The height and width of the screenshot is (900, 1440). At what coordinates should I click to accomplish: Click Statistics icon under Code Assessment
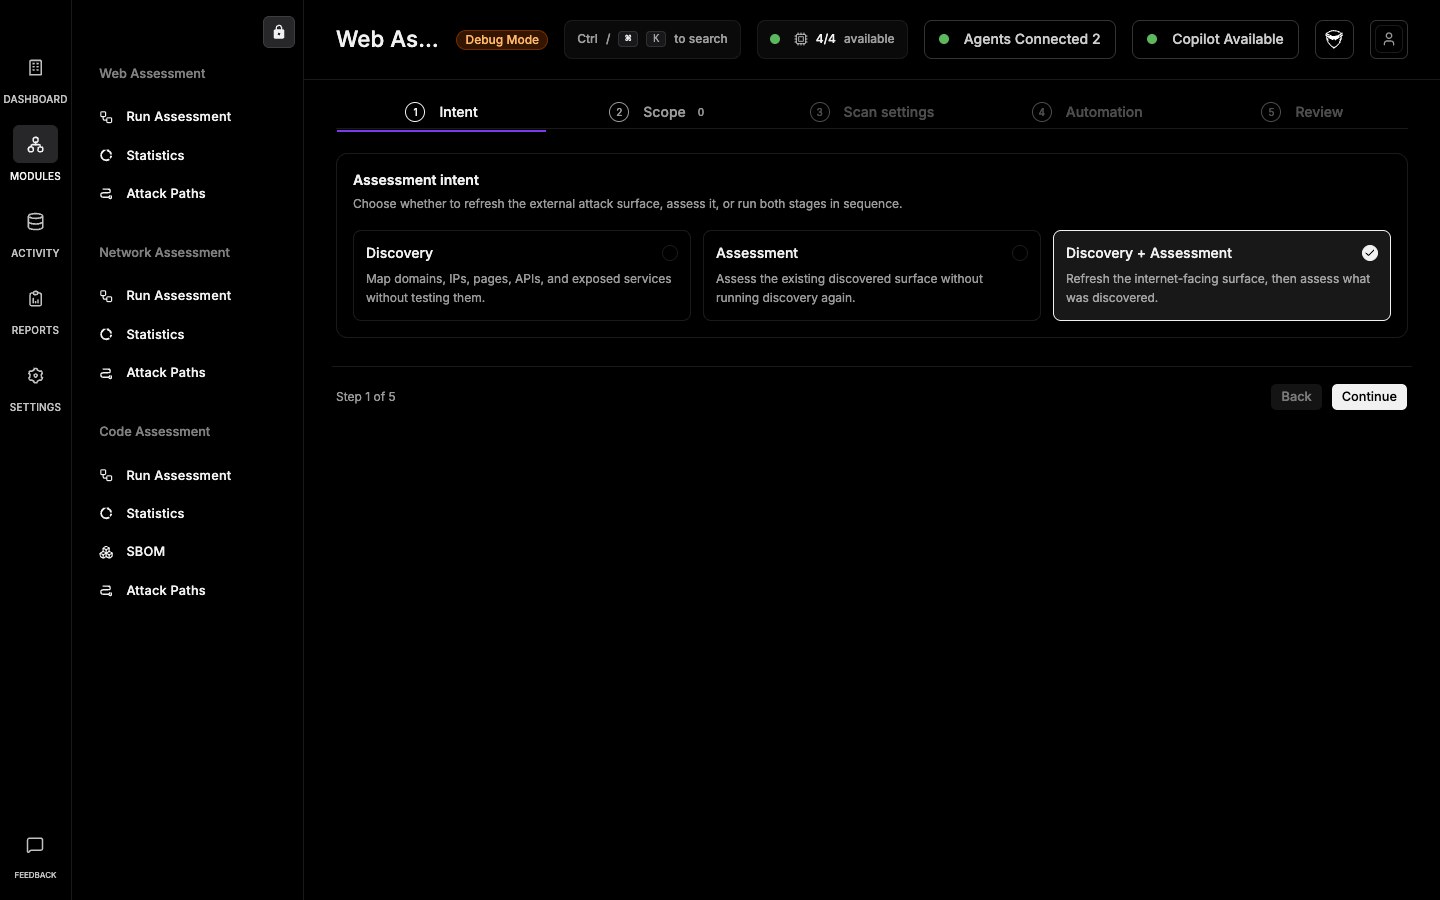(106, 514)
